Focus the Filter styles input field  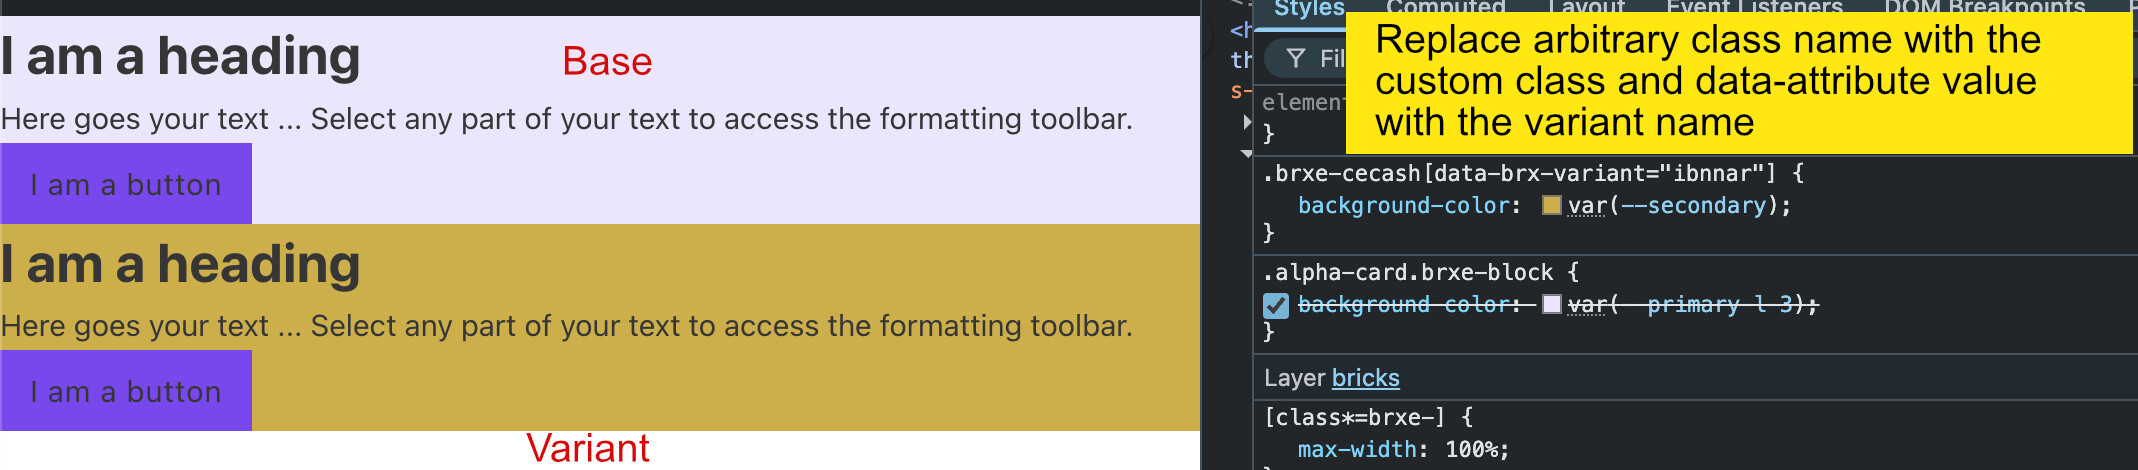[1332, 59]
